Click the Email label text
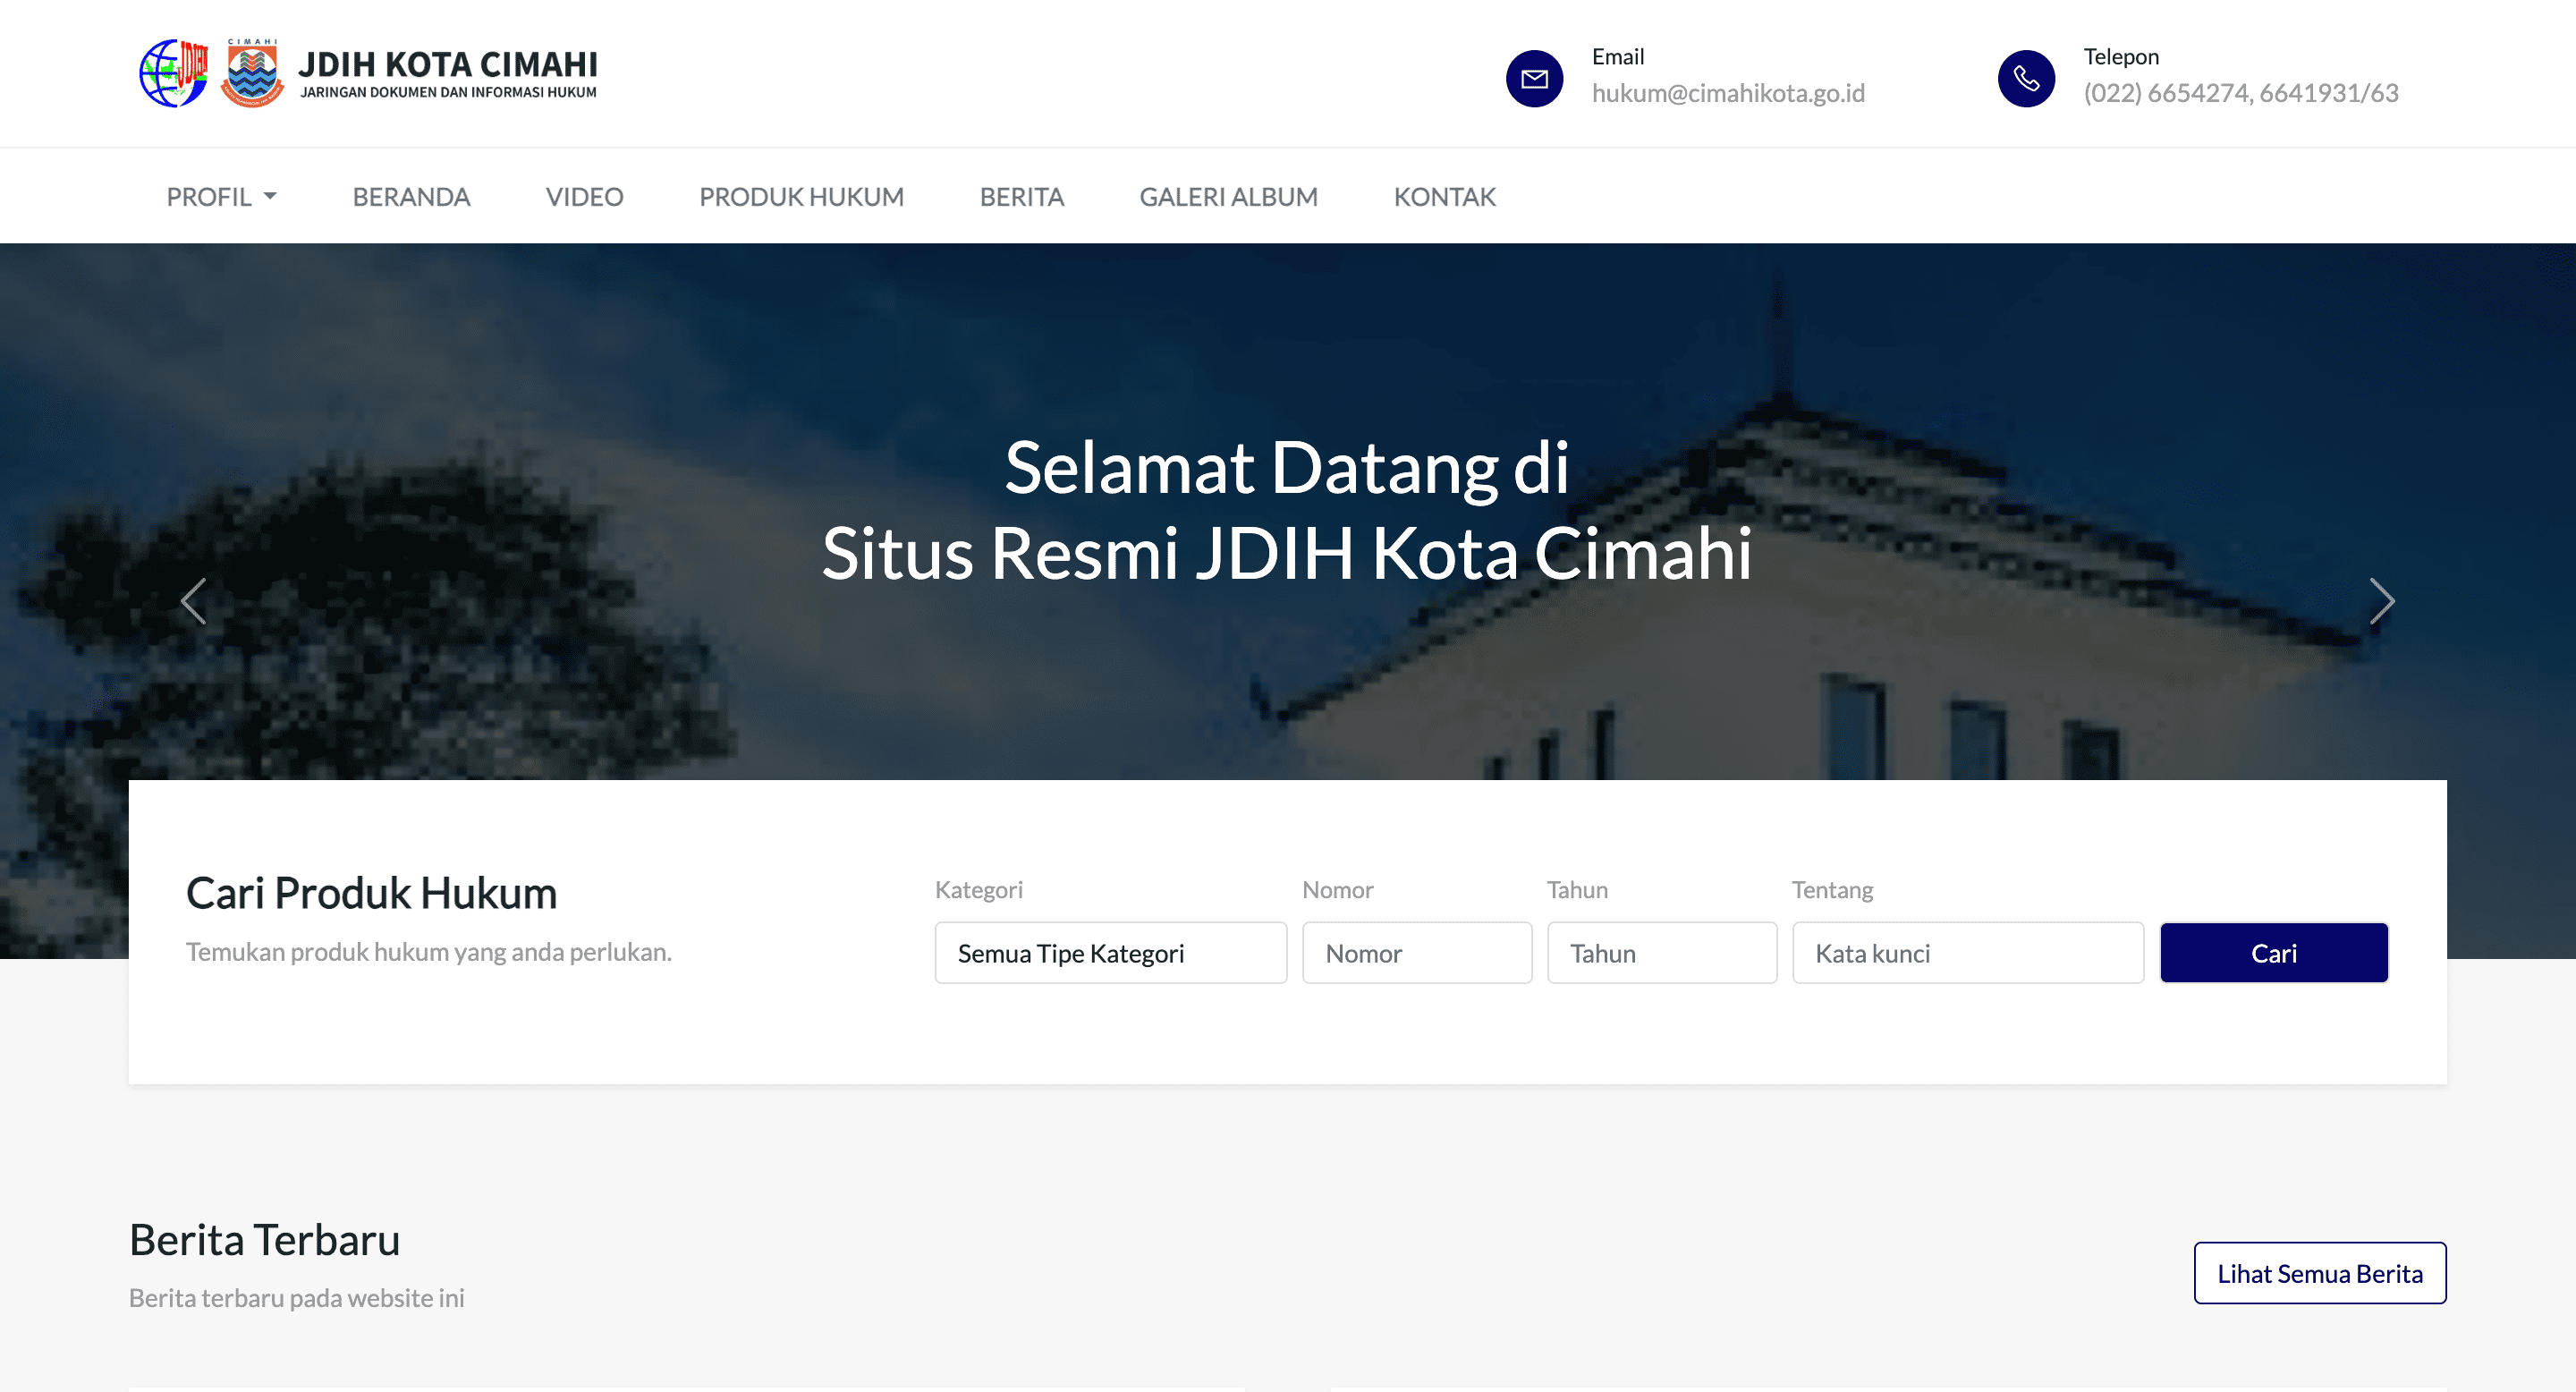 1618,56
